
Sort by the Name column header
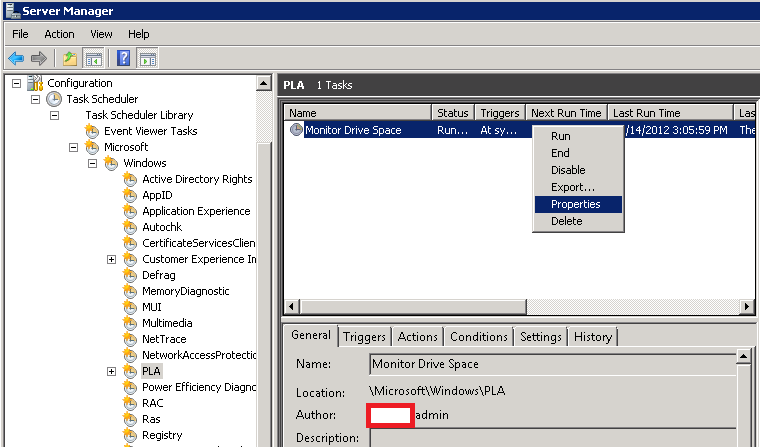coord(357,112)
